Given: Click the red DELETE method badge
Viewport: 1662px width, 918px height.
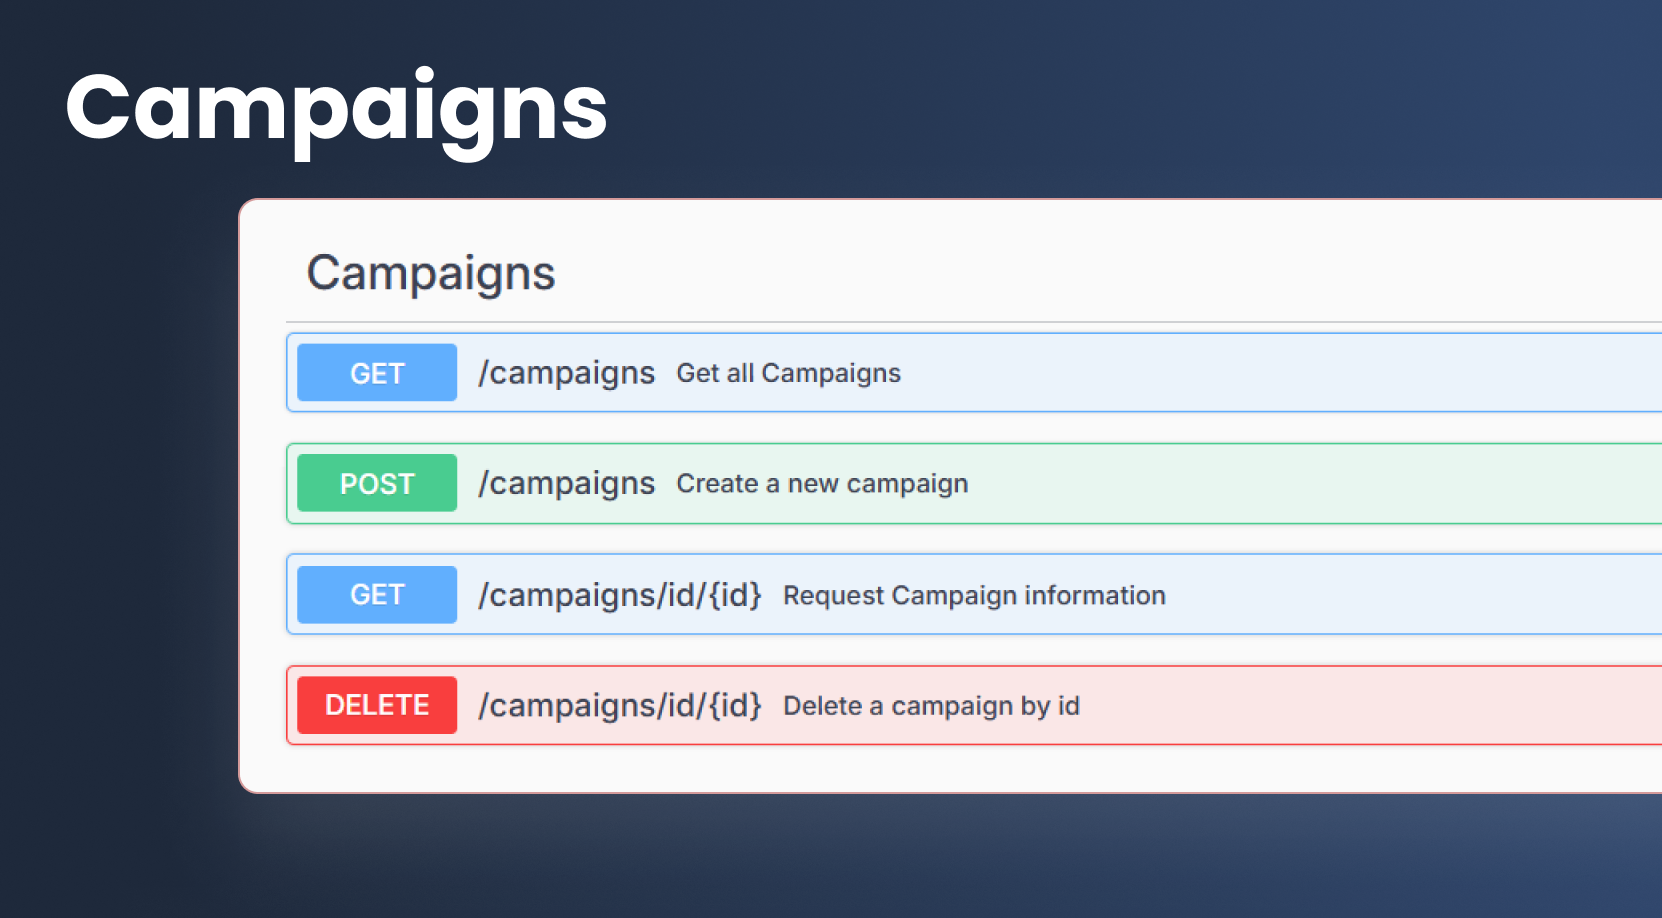Looking at the screenshot, I should point(377,705).
